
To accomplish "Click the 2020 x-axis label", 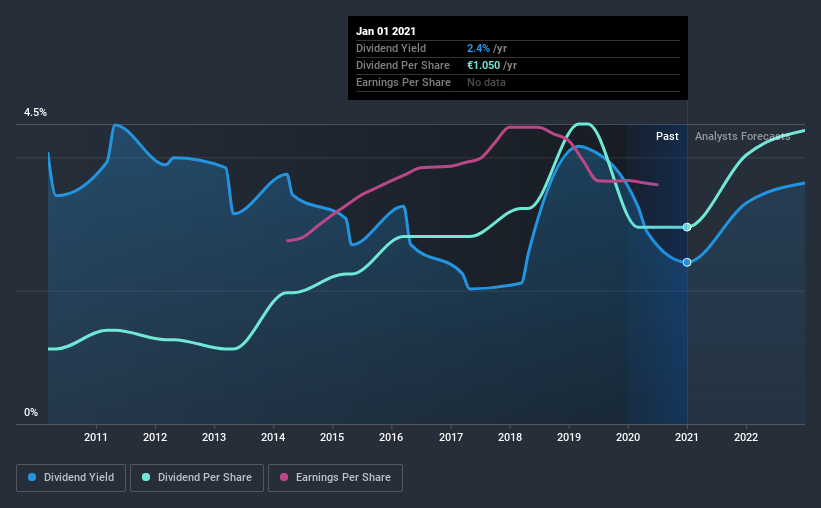I will click(628, 437).
